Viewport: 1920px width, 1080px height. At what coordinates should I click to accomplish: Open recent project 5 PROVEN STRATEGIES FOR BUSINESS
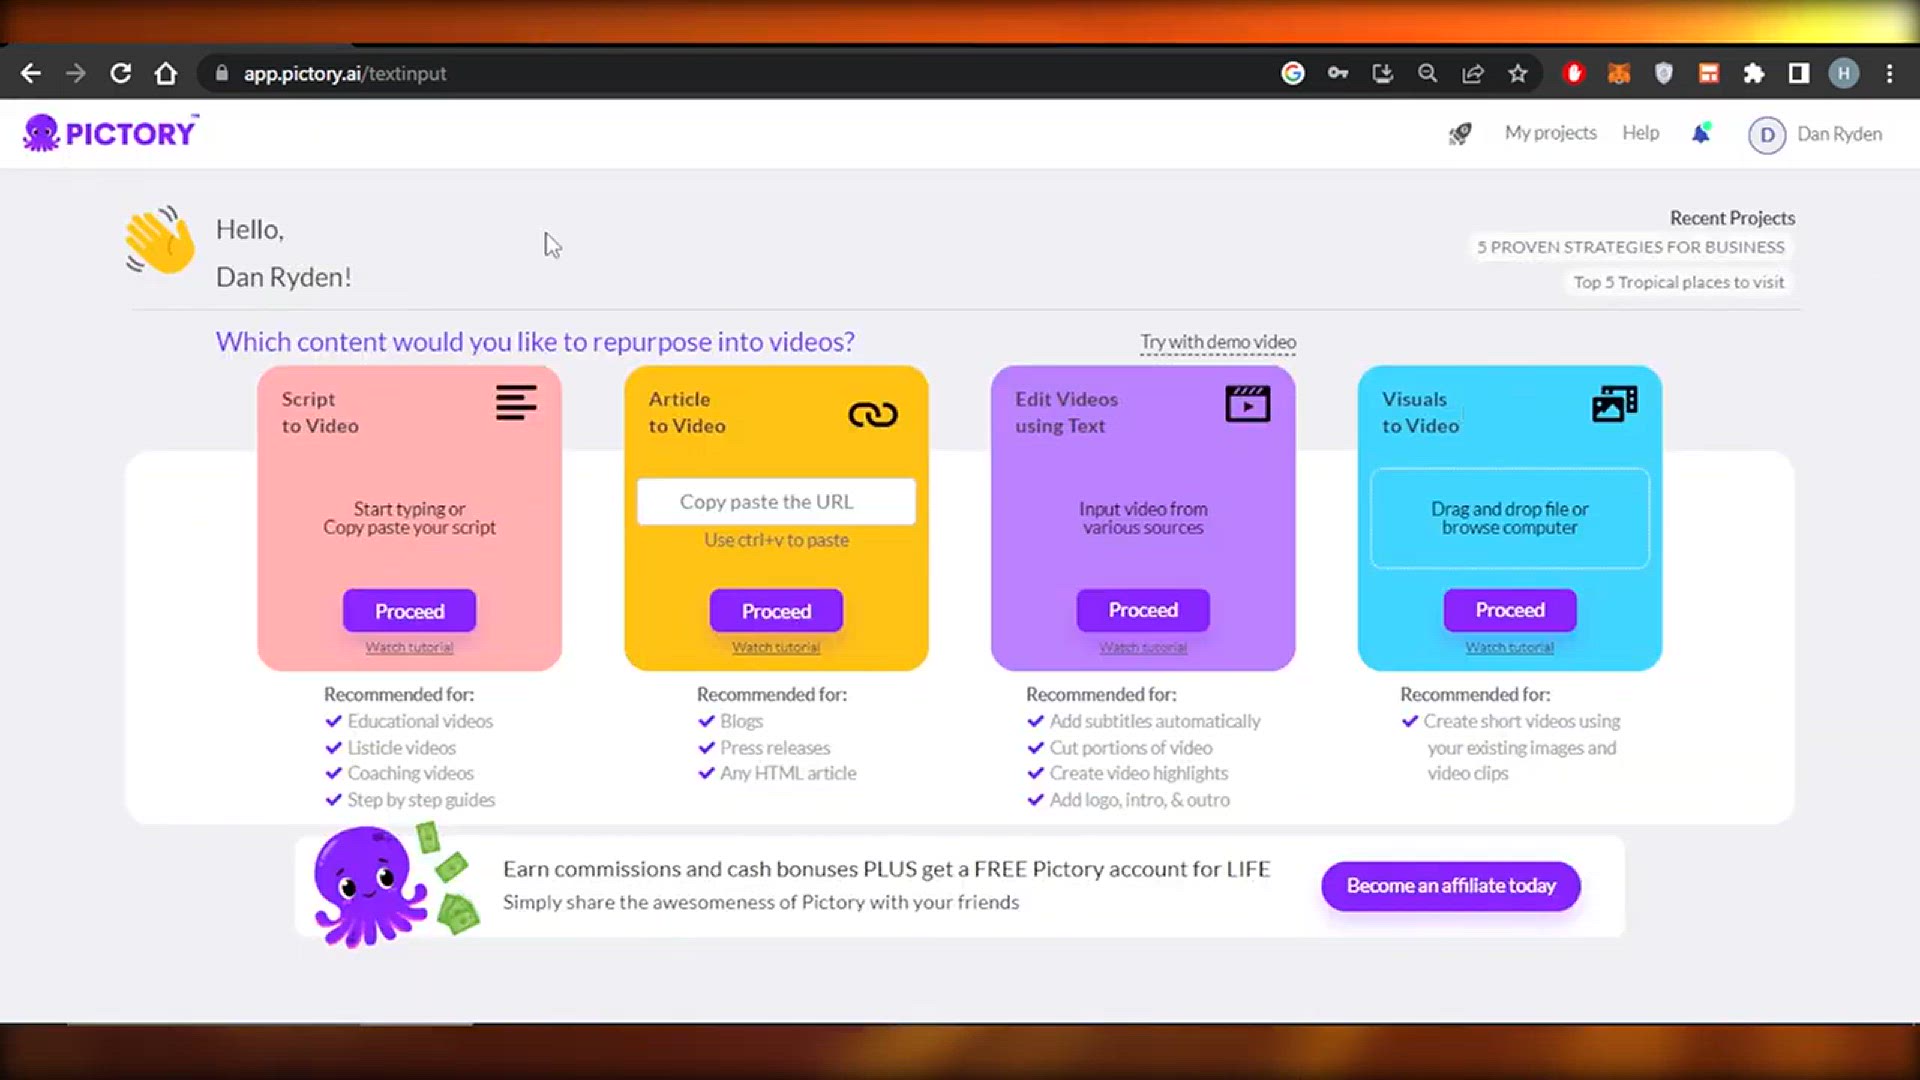[1631, 247]
